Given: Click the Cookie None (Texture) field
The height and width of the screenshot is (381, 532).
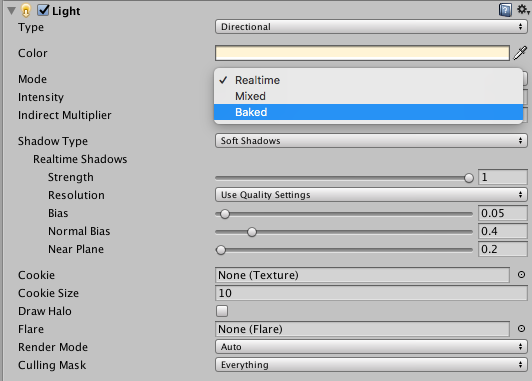Looking at the screenshot, I should pyautogui.click(x=362, y=275).
